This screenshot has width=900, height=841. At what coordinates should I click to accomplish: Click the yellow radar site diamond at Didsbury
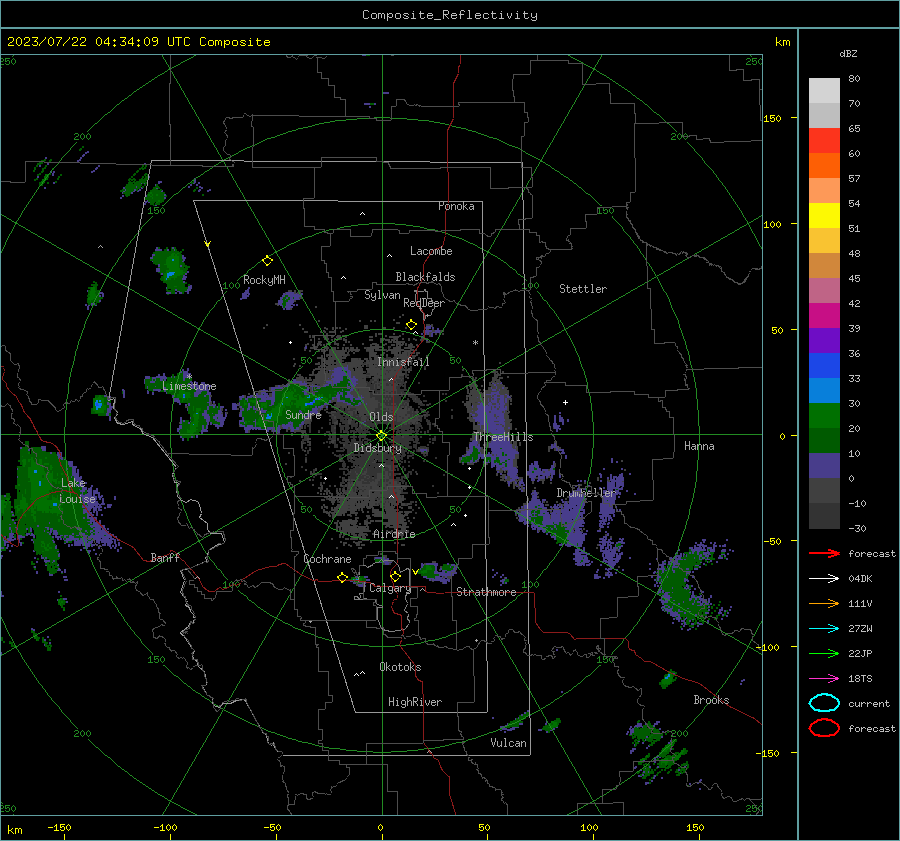(381, 435)
